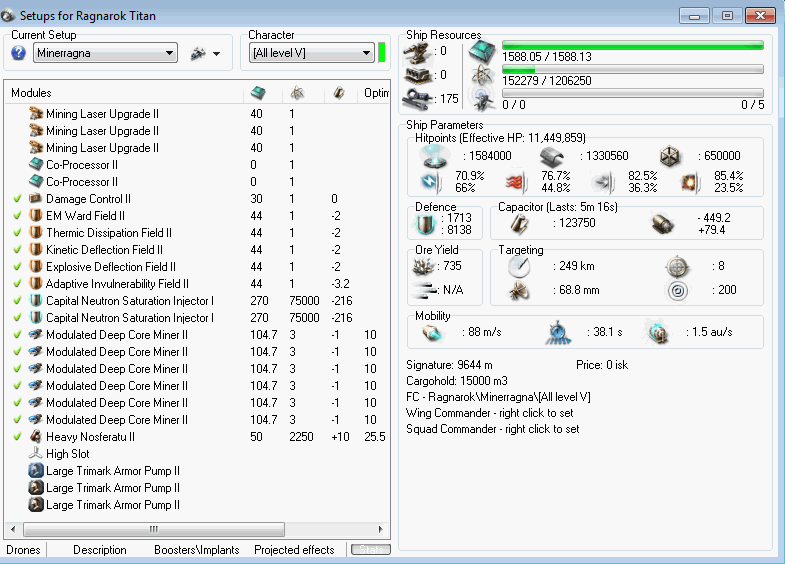This screenshot has width=785, height=564.
Task: Click the scan resolution icon showing 68.8 mm
Action: (x=519, y=290)
